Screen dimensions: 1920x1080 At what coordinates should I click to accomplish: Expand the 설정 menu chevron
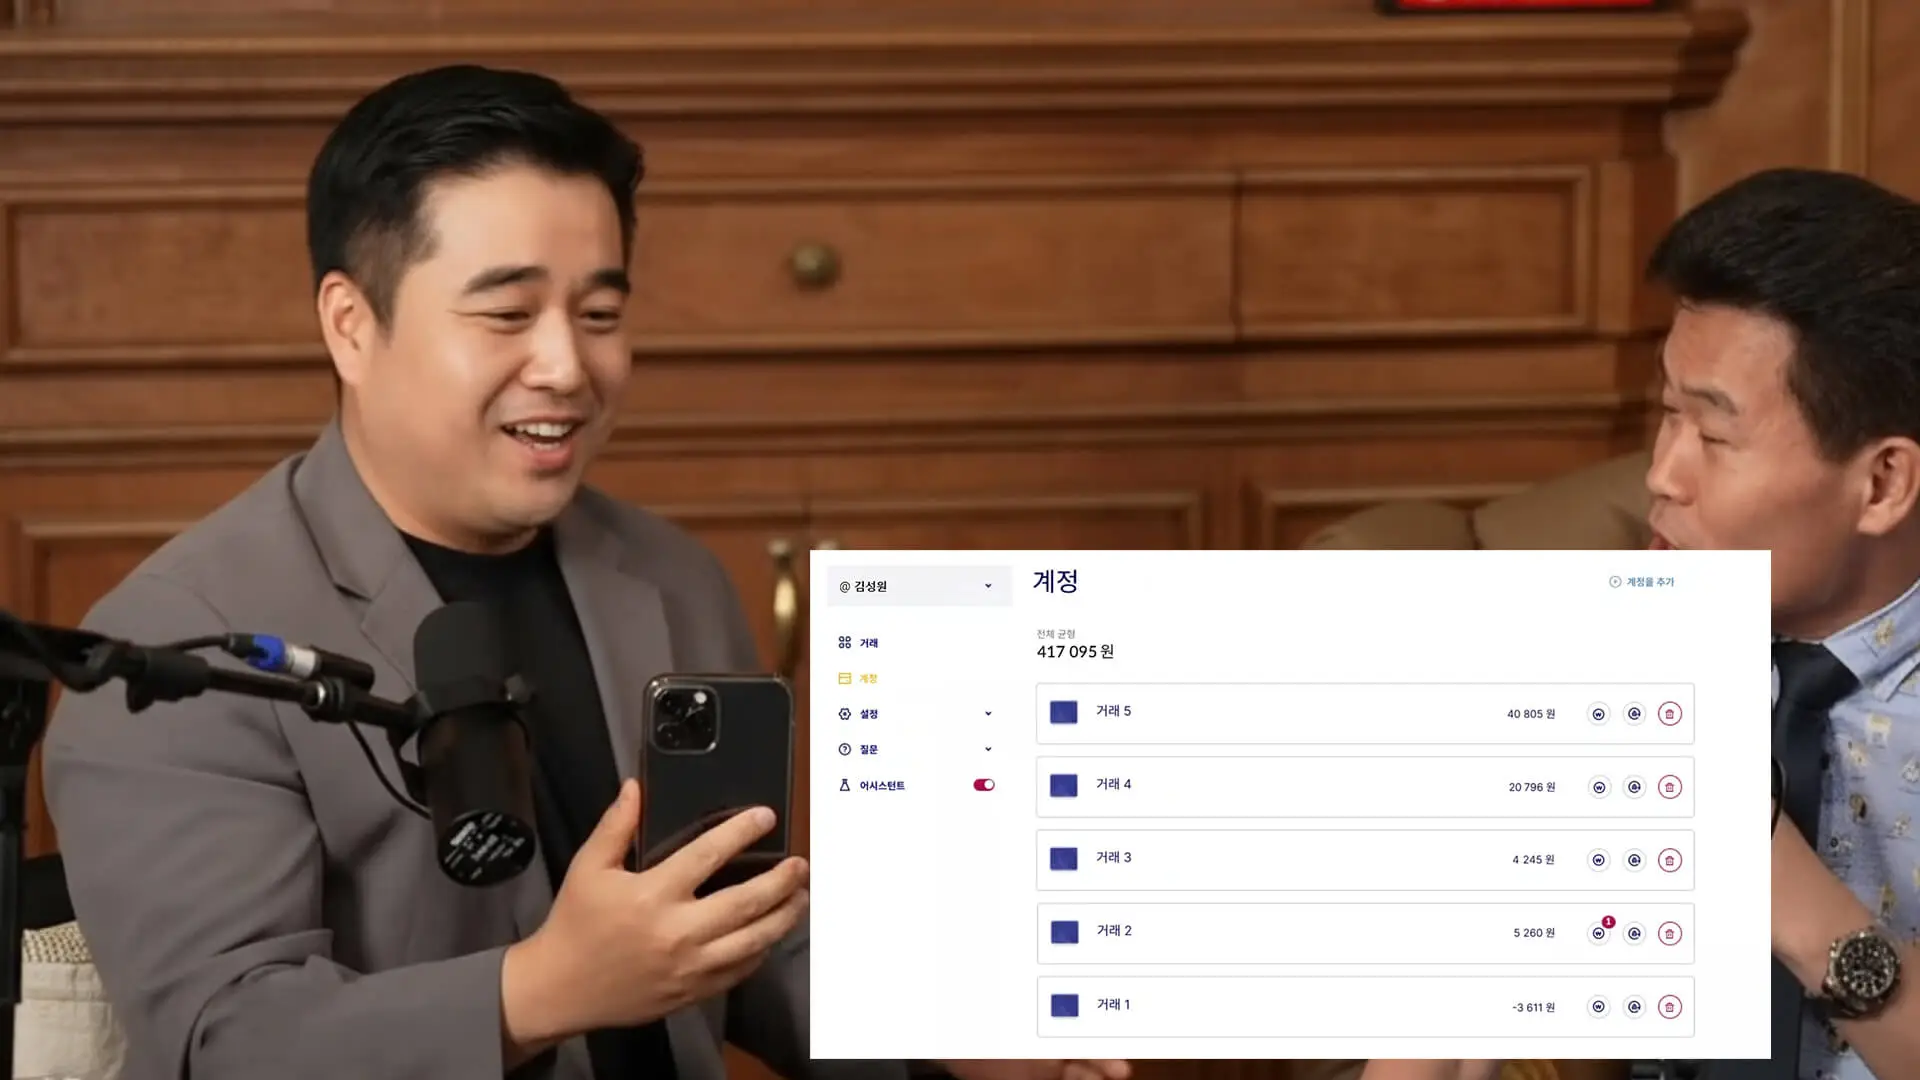coord(988,714)
